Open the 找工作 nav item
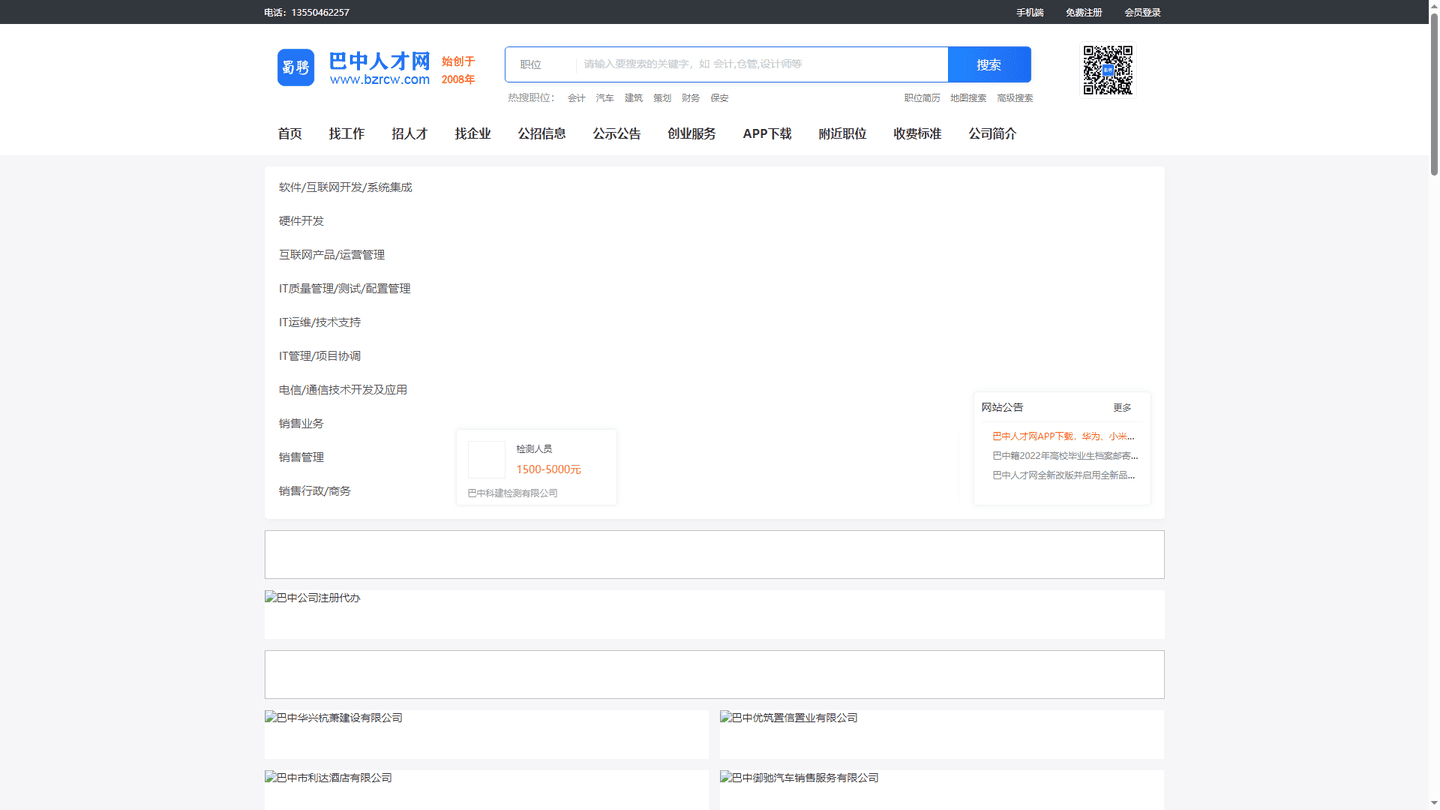Image resolution: width=1440 pixels, height=810 pixels. pos(347,134)
